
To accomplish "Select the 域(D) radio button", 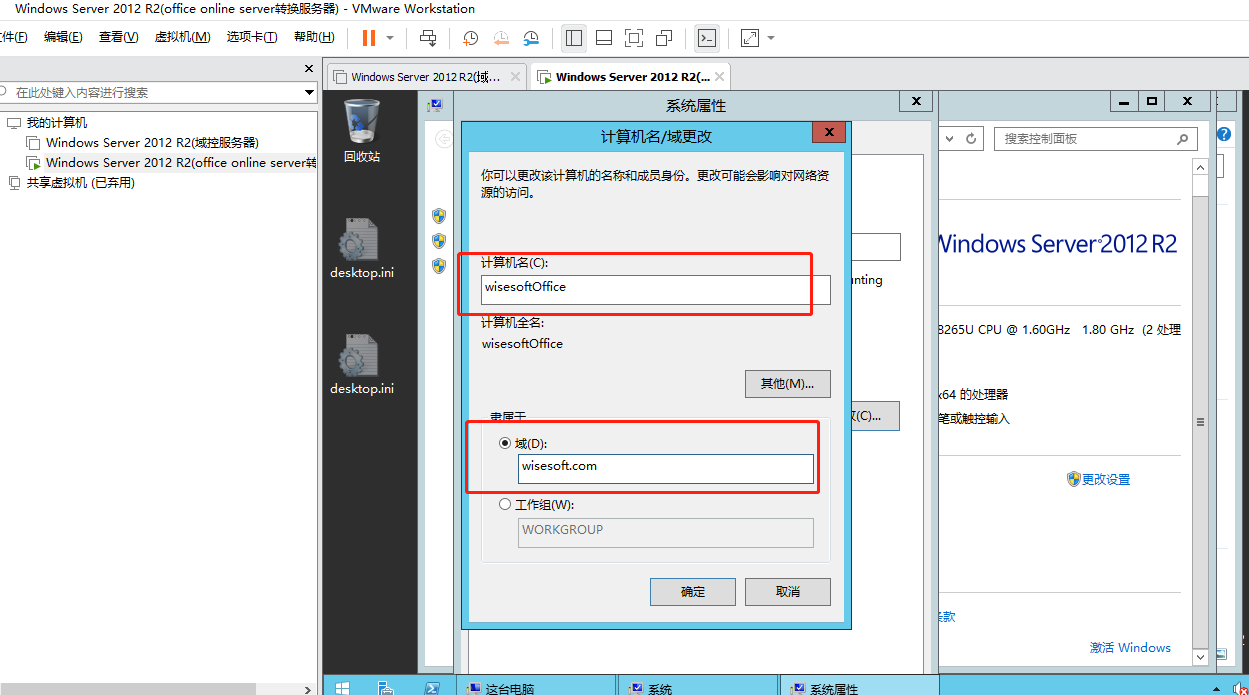I will (505, 443).
